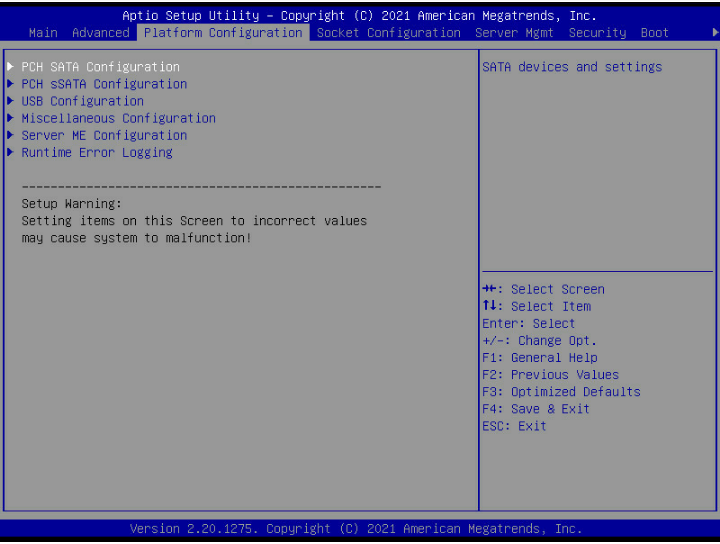Select the Boot tab
This screenshot has height=544, width=720.
655,33
